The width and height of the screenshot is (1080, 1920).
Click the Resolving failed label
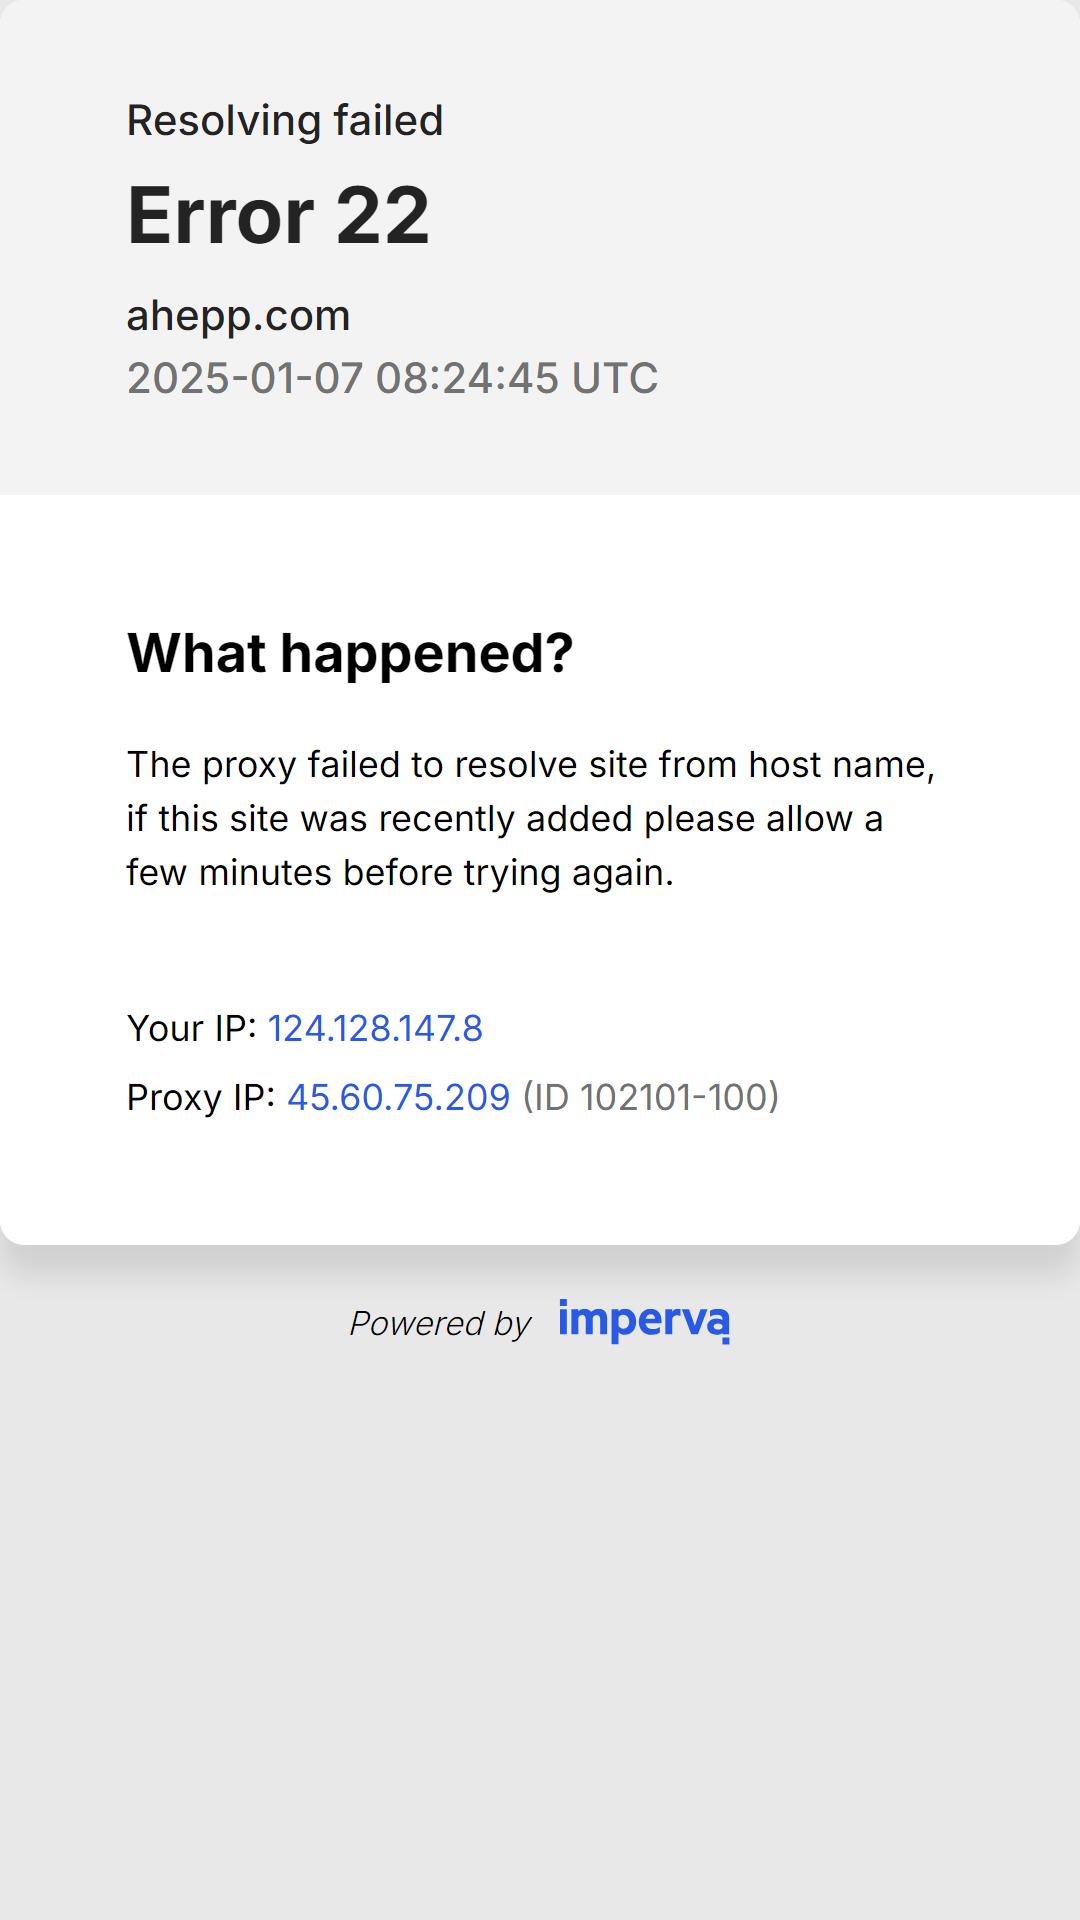click(x=285, y=121)
